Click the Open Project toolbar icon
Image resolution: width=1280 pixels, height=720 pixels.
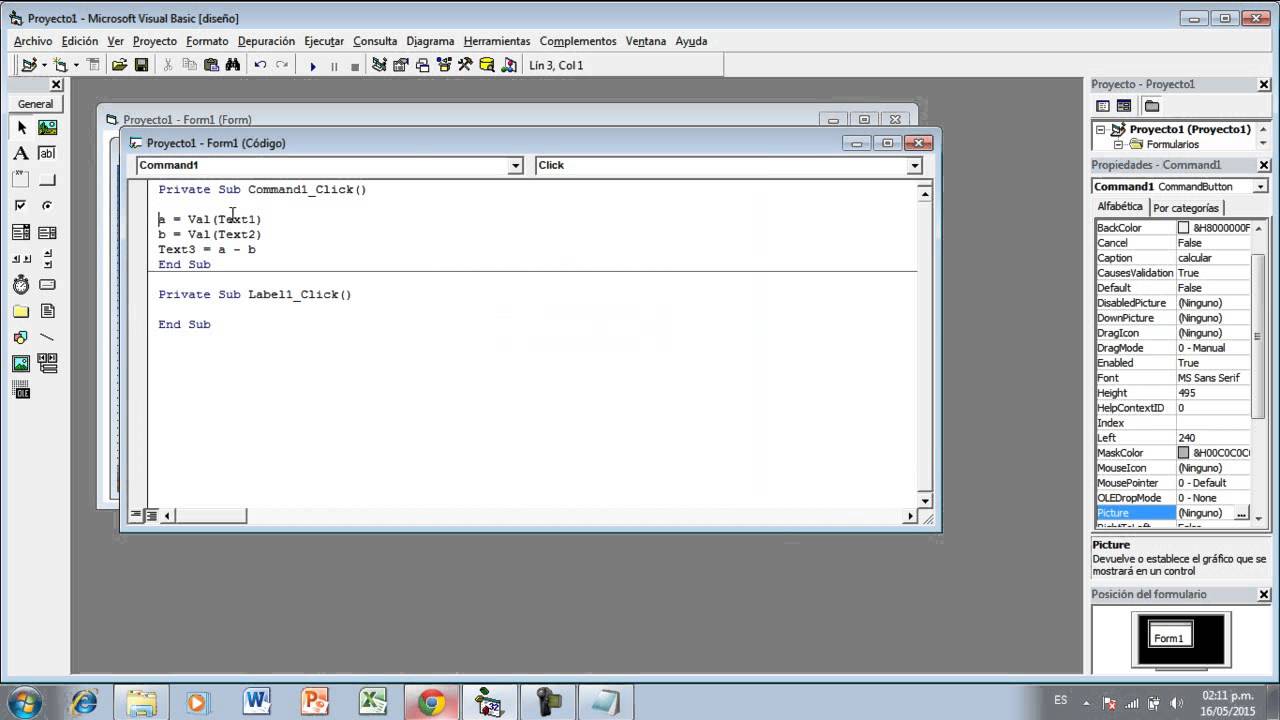(119, 65)
